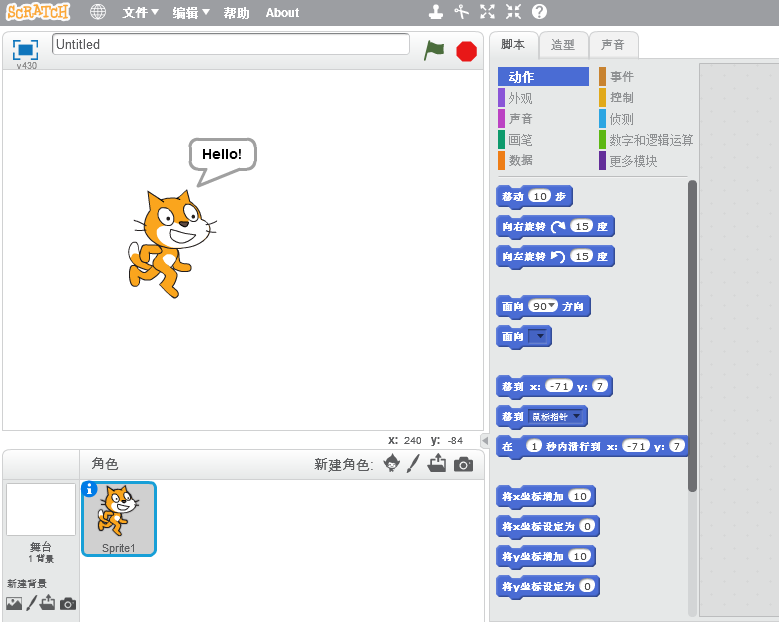Switch to the 声音 tab

point(613,45)
